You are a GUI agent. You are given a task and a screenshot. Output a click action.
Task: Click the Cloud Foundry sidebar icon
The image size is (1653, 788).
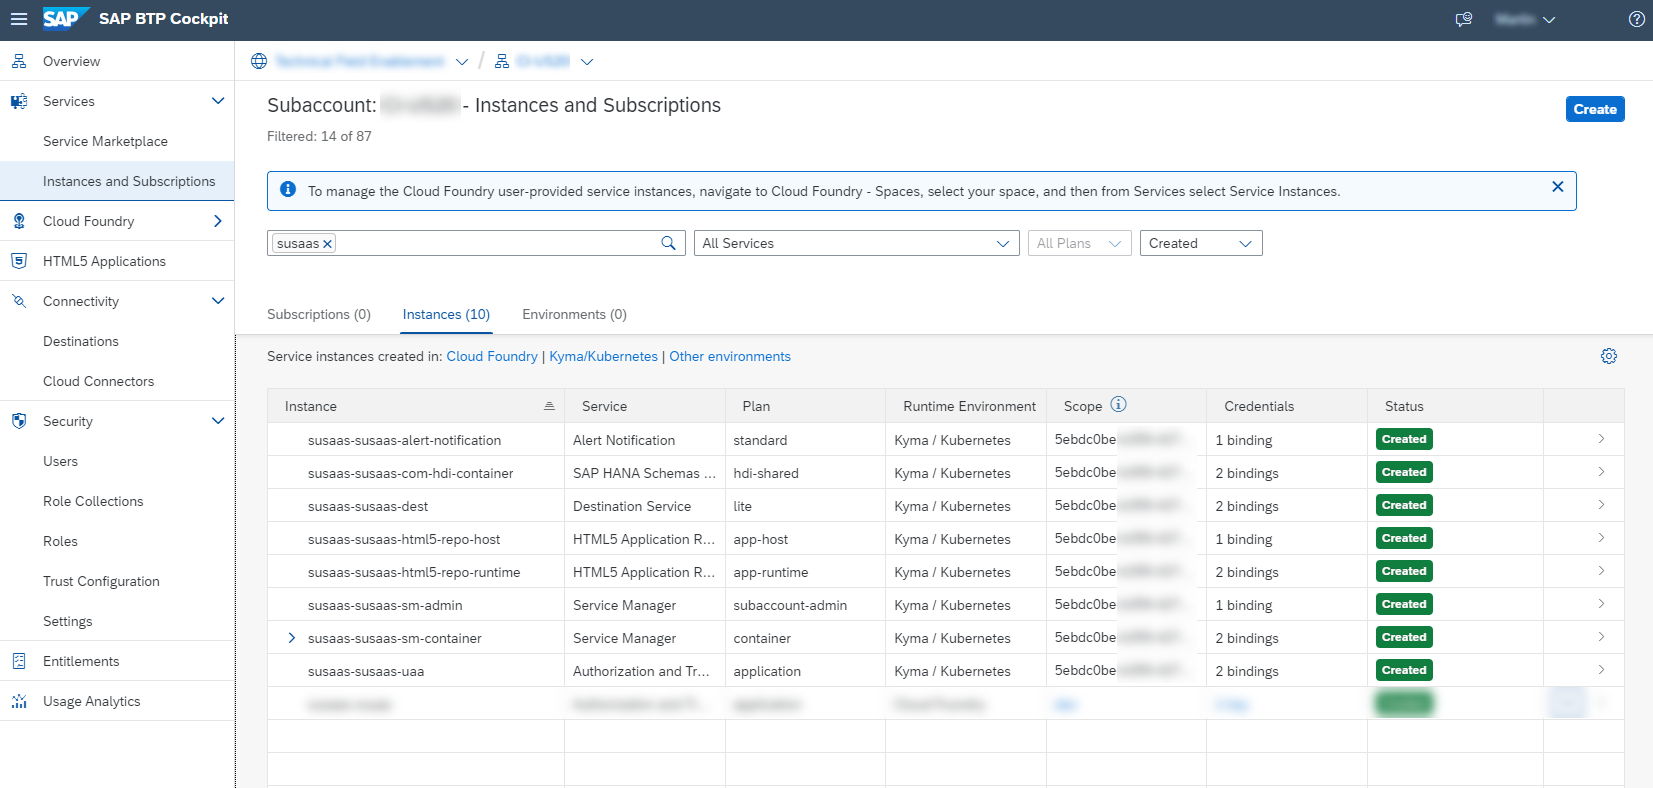19,221
